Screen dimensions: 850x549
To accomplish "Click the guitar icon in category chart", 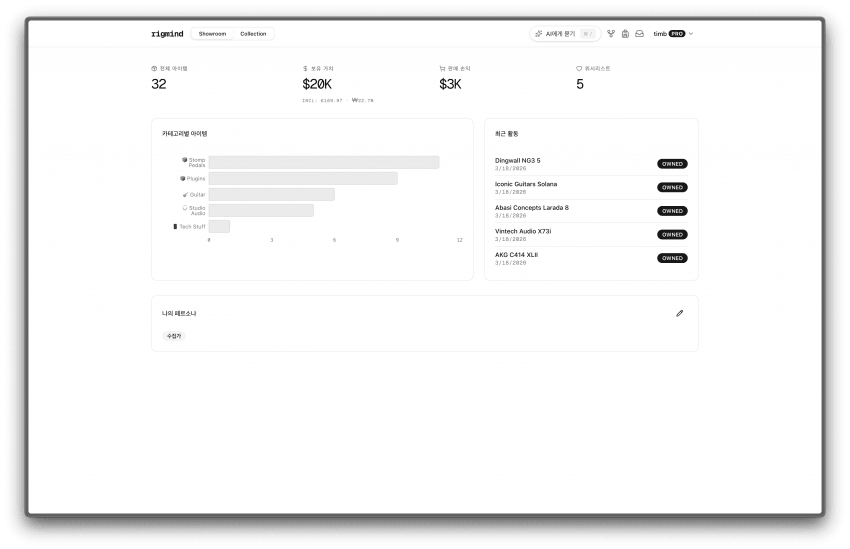I will [185, 194].
